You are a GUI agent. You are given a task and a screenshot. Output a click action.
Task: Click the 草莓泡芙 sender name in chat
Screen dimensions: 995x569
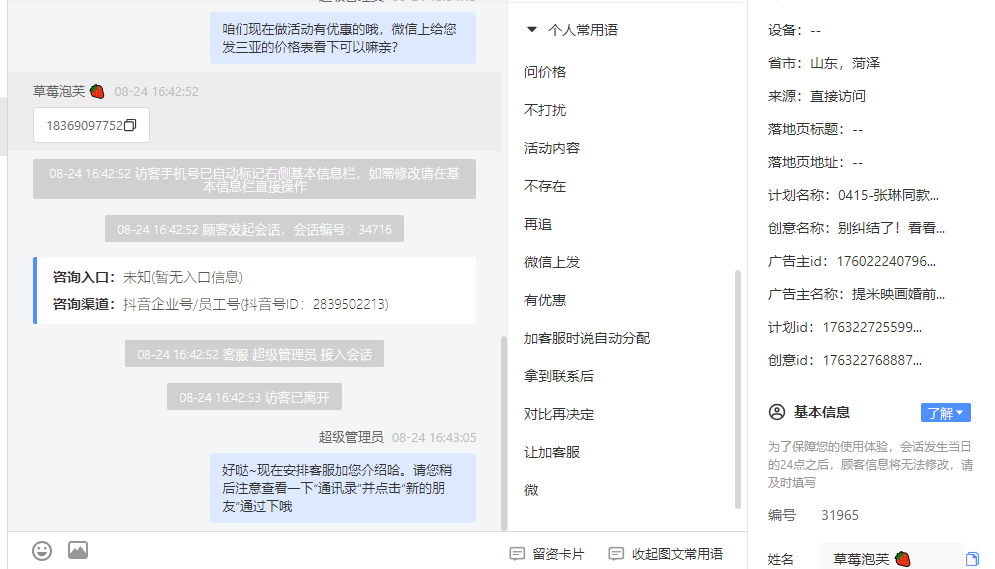tap(59, 91)
